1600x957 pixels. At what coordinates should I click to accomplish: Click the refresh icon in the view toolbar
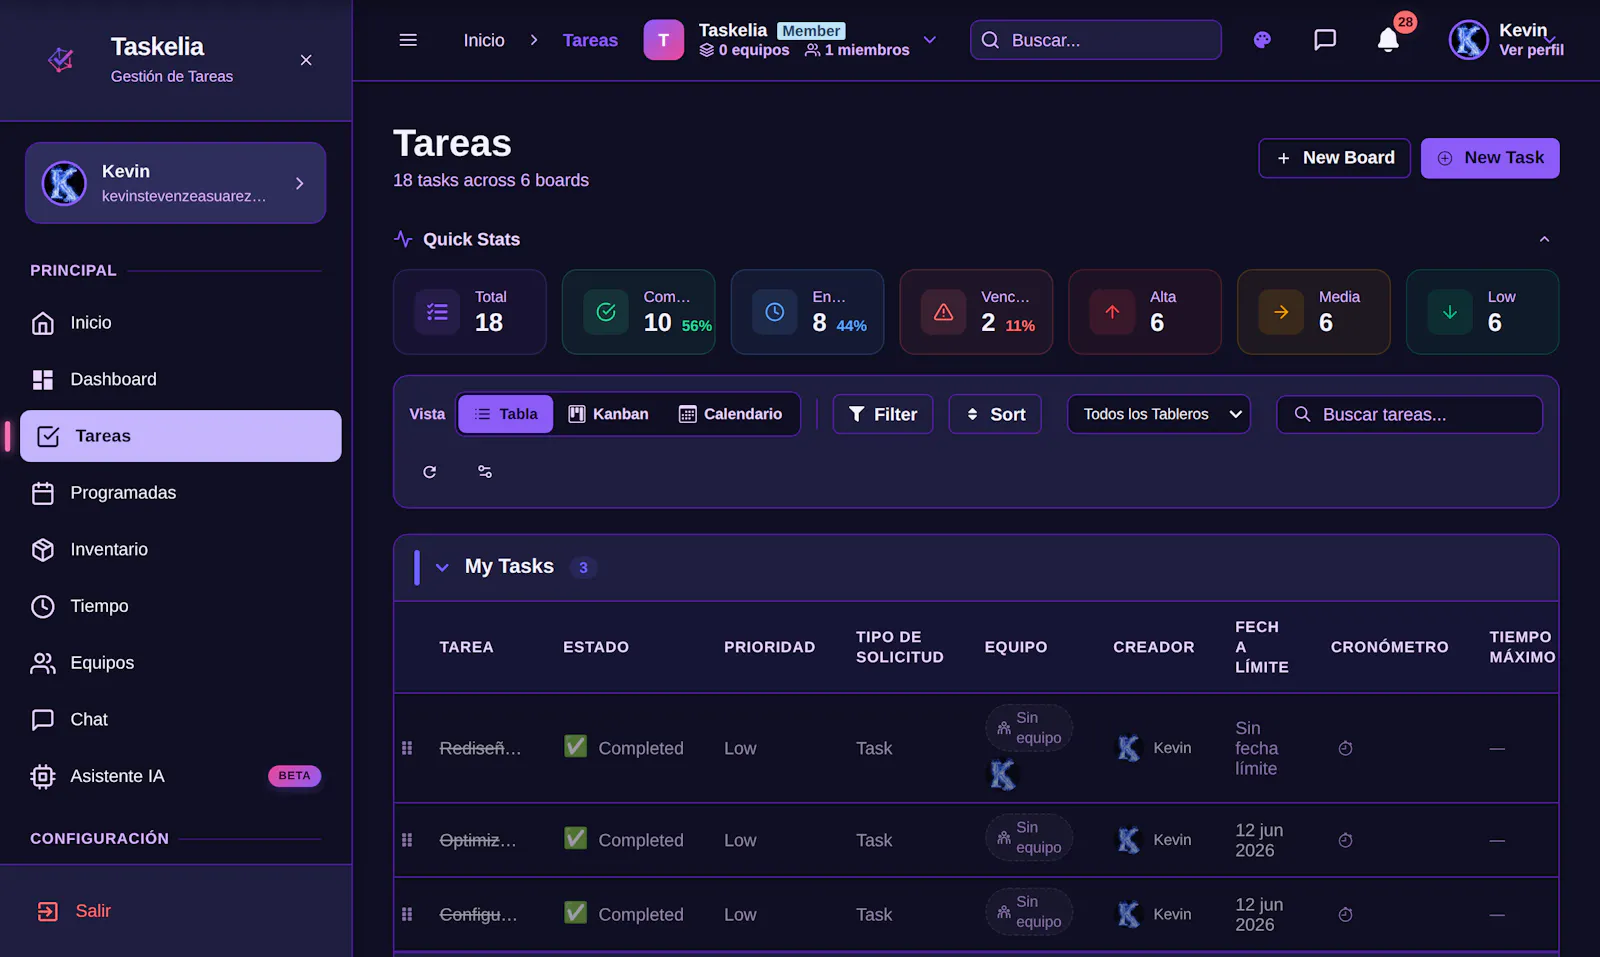[429, 472]
